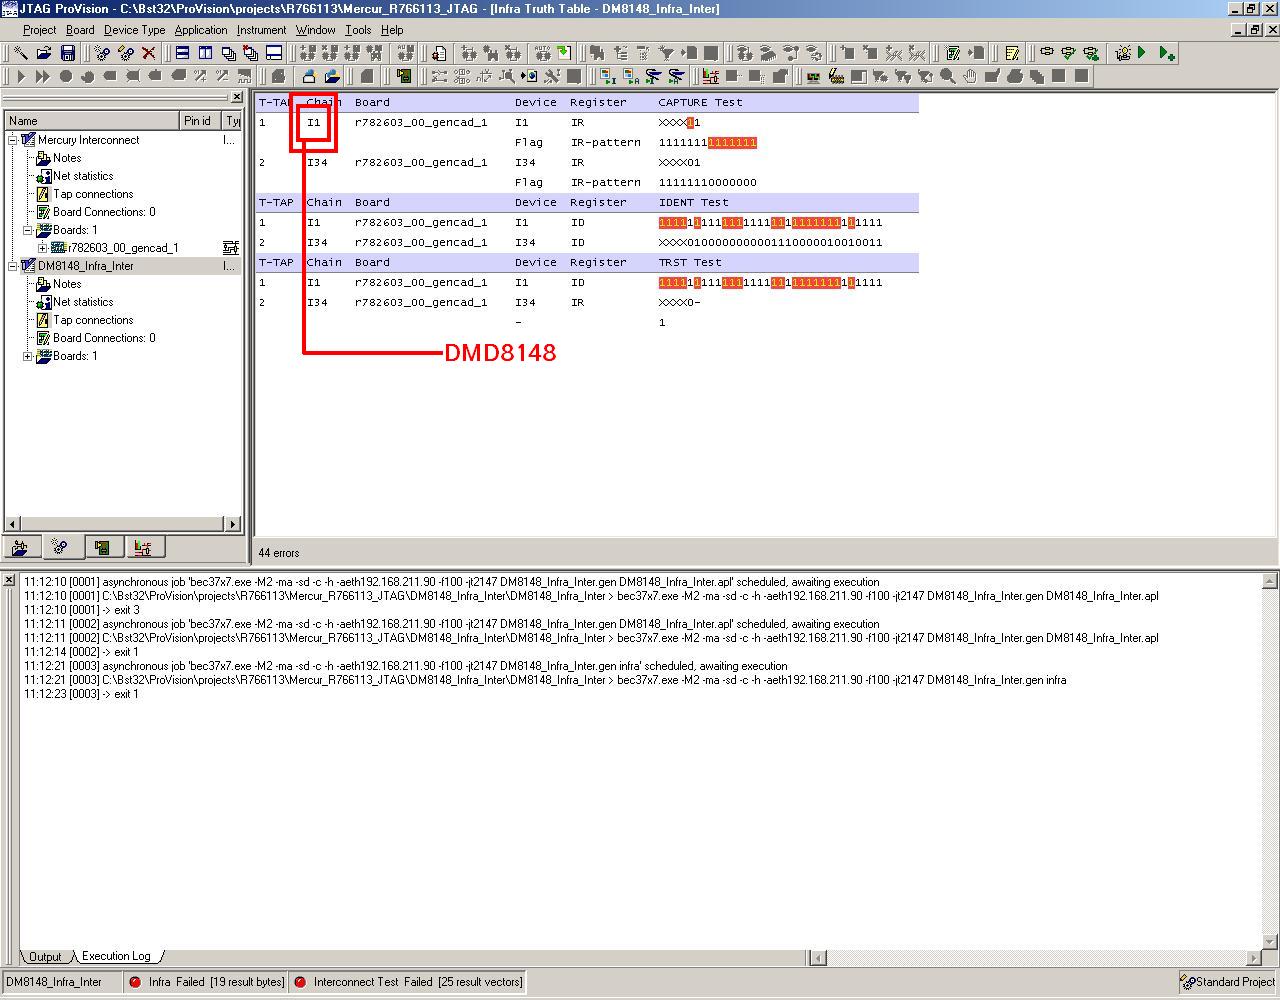Open the yellow notes toolbar icon
1280x1000 pixels.
click(x=1012, y=53)
